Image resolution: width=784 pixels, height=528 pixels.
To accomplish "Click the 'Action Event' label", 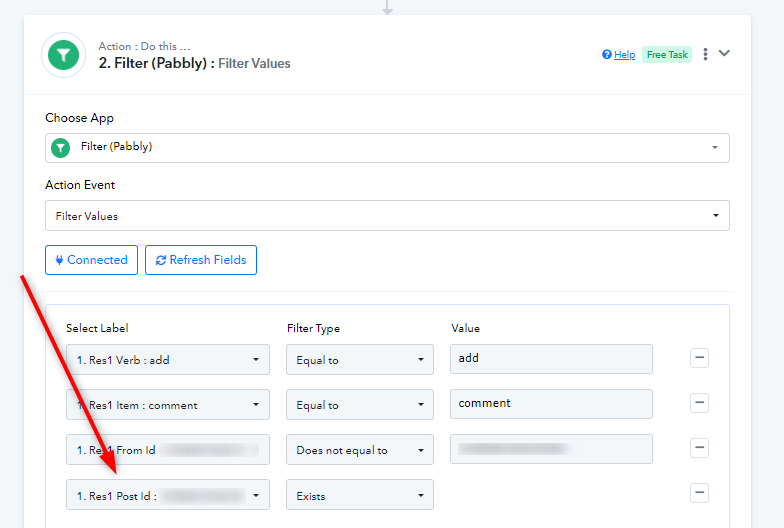I will (80, 185).
